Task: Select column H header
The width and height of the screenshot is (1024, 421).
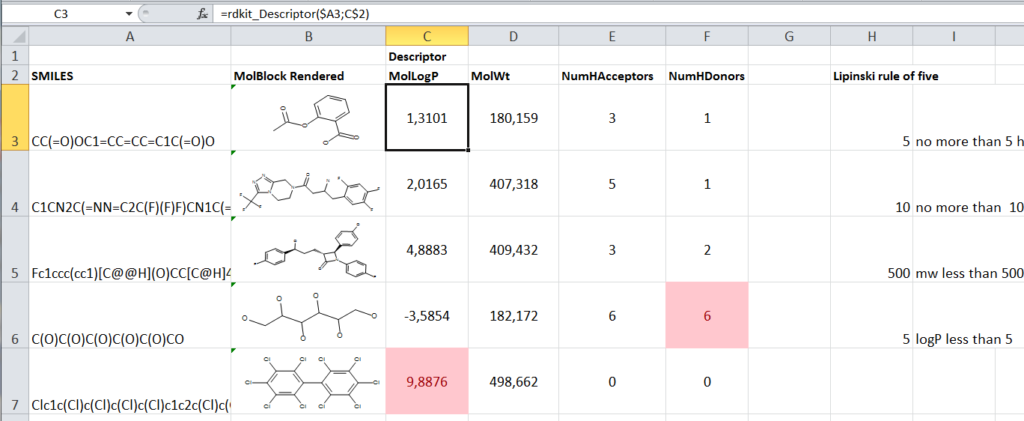Action: tap(871, 37)
